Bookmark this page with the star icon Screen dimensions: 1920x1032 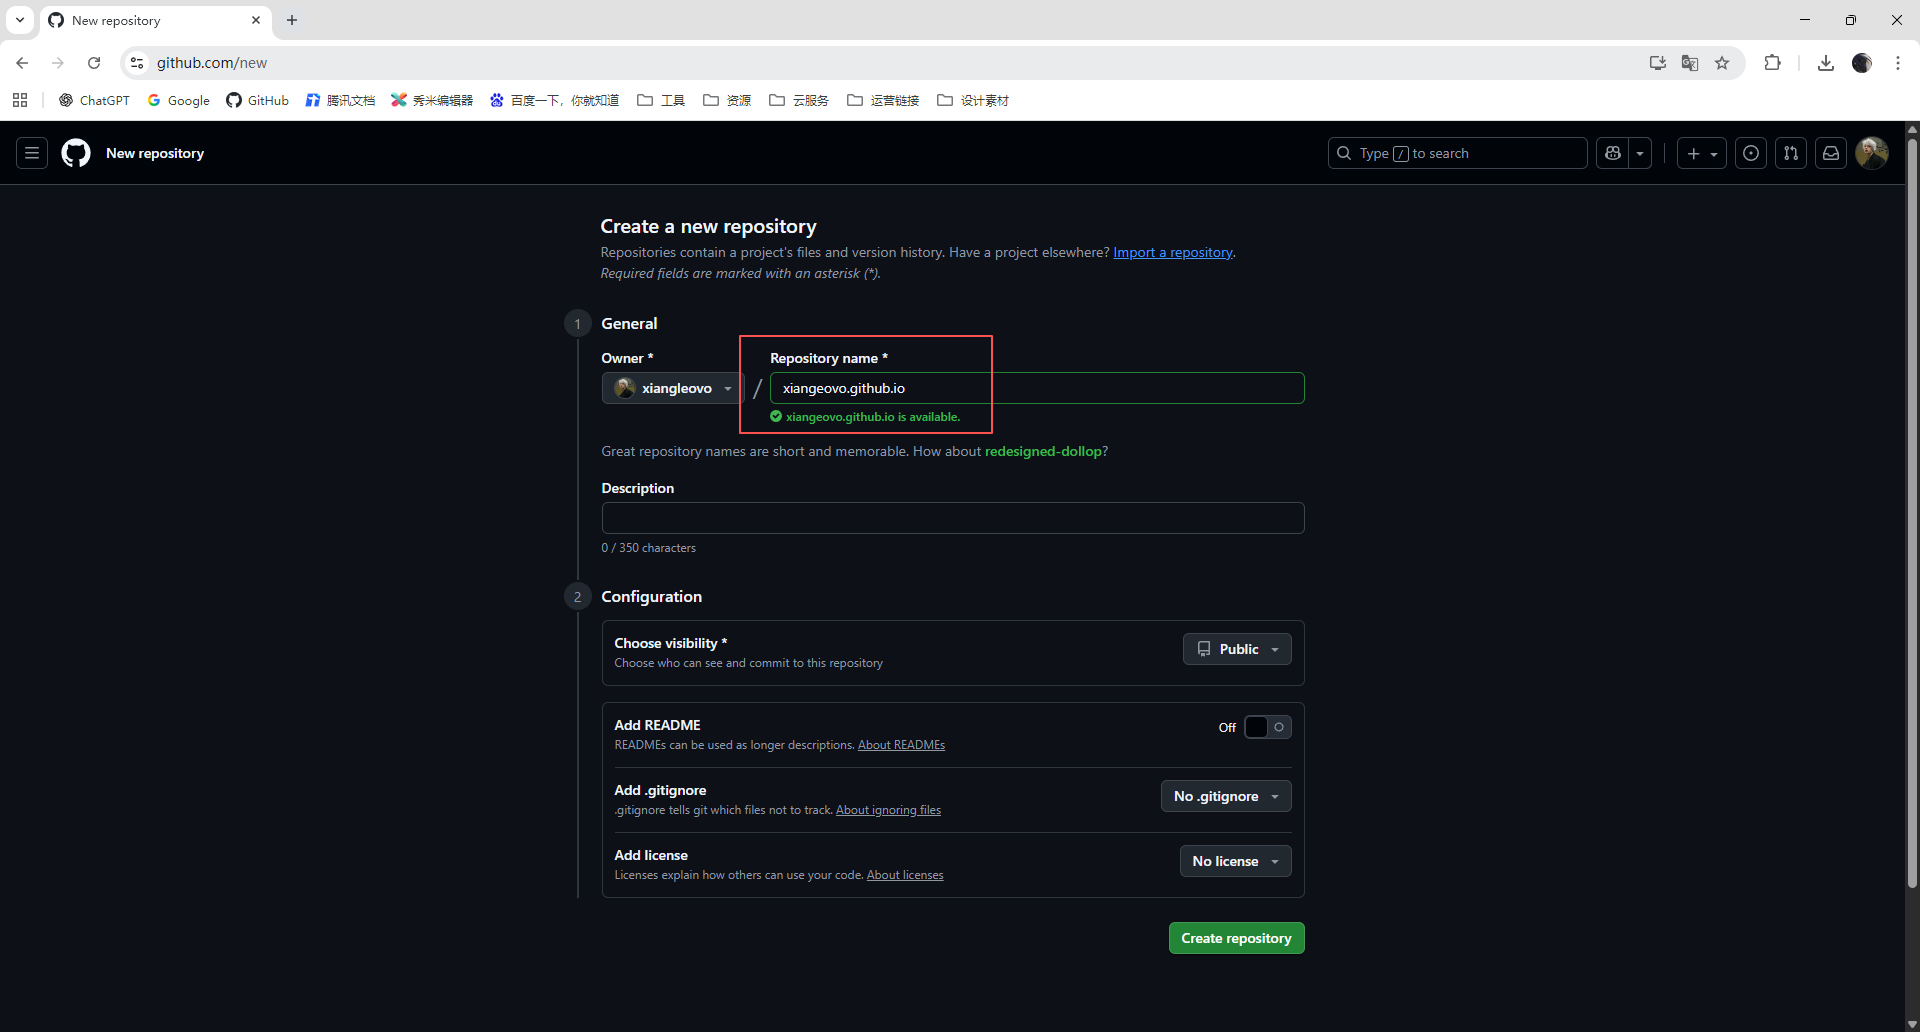click(x=1722, y=63)
